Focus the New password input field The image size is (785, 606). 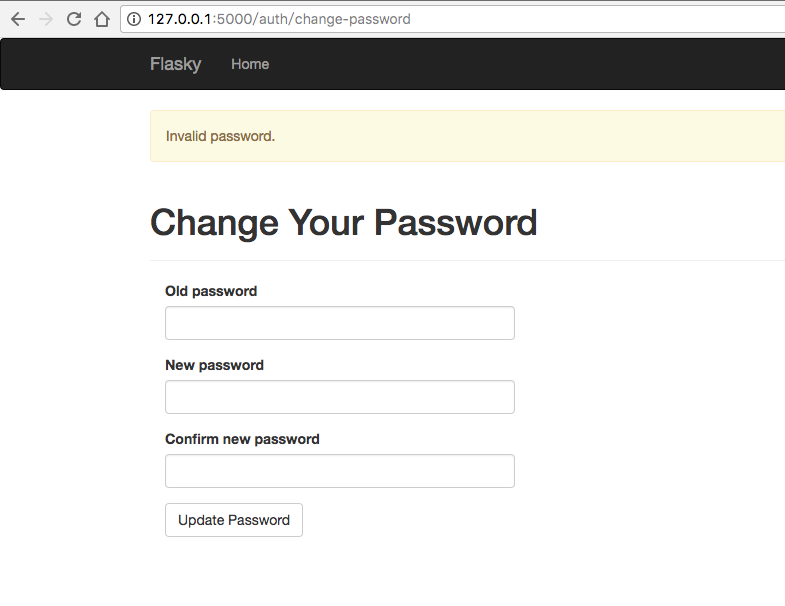coord(339,397)
